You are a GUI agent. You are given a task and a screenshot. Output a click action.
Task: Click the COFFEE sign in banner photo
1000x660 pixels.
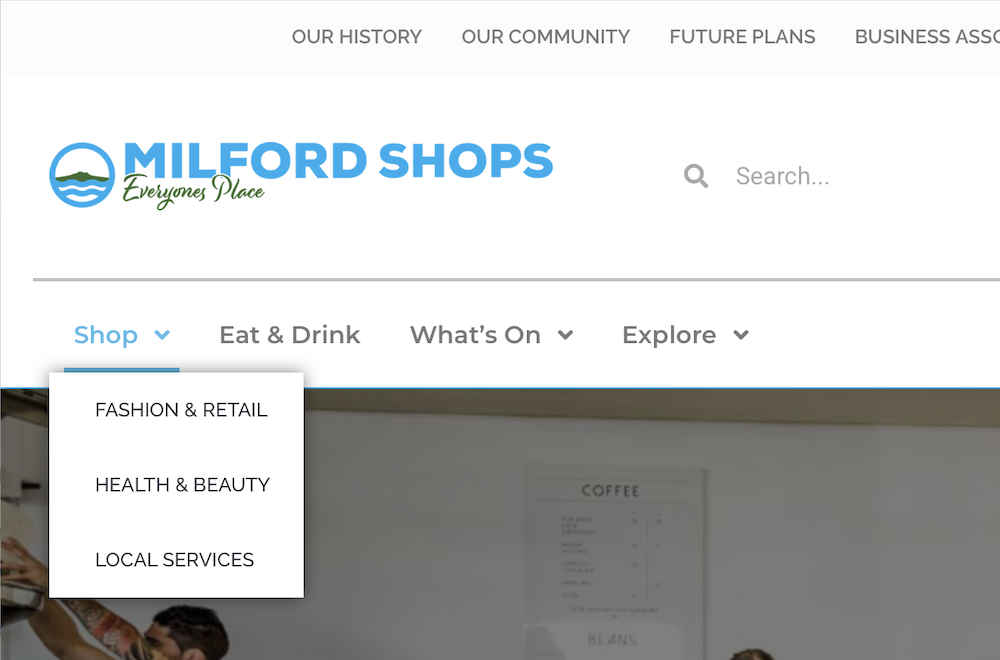tap(610, 490)
